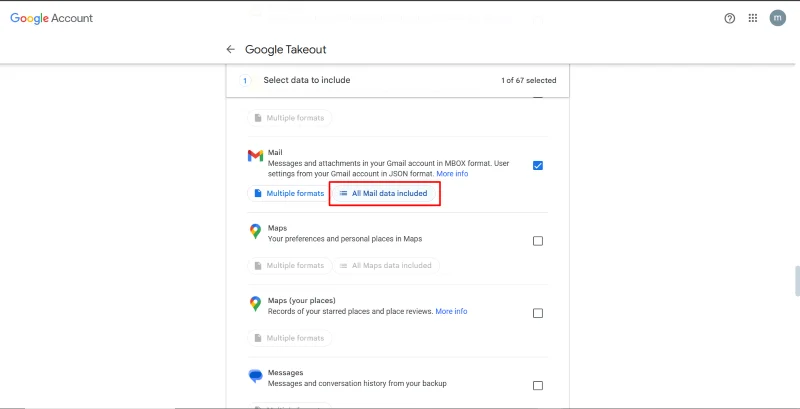Viewport: 800px width, 409px height.
Task: Open the More info link under Mail
Action: [x=452, y=174]
